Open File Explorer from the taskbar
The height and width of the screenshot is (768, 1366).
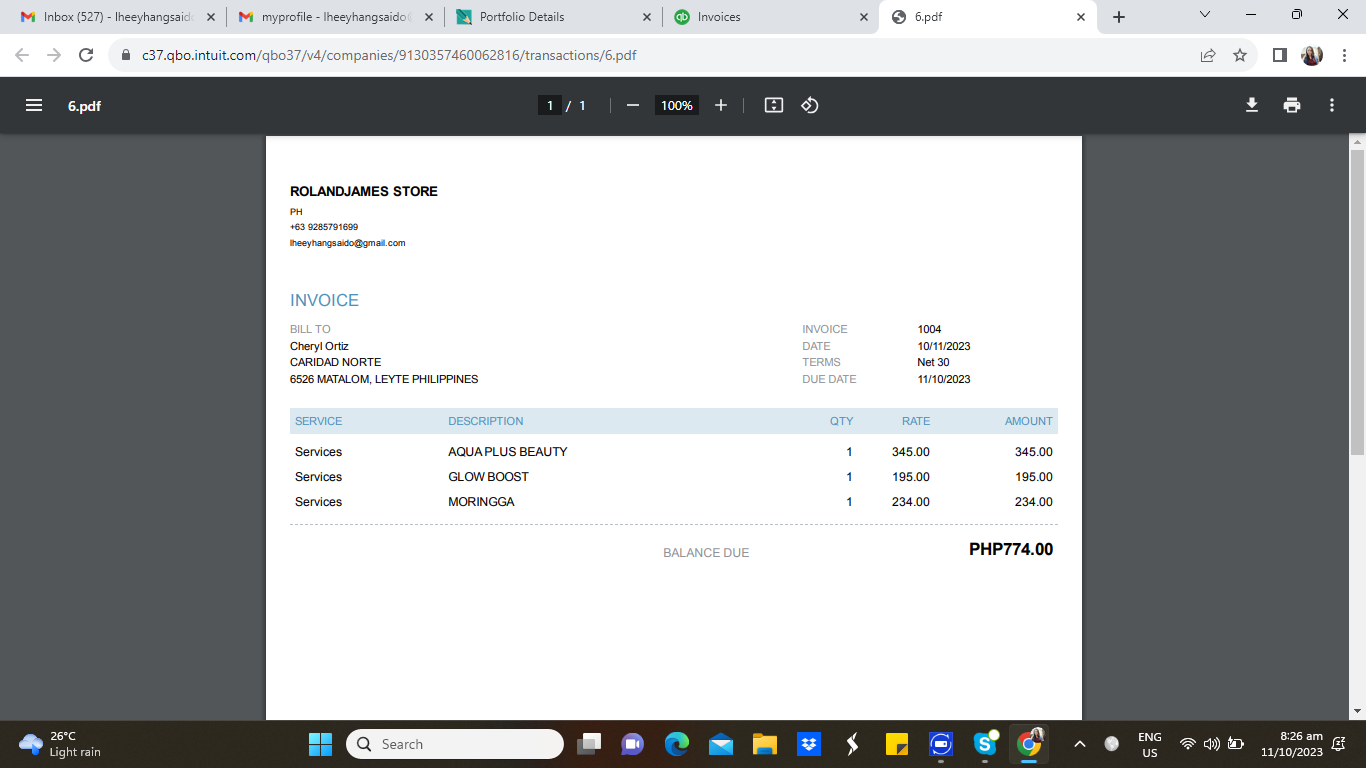[765, 744]
